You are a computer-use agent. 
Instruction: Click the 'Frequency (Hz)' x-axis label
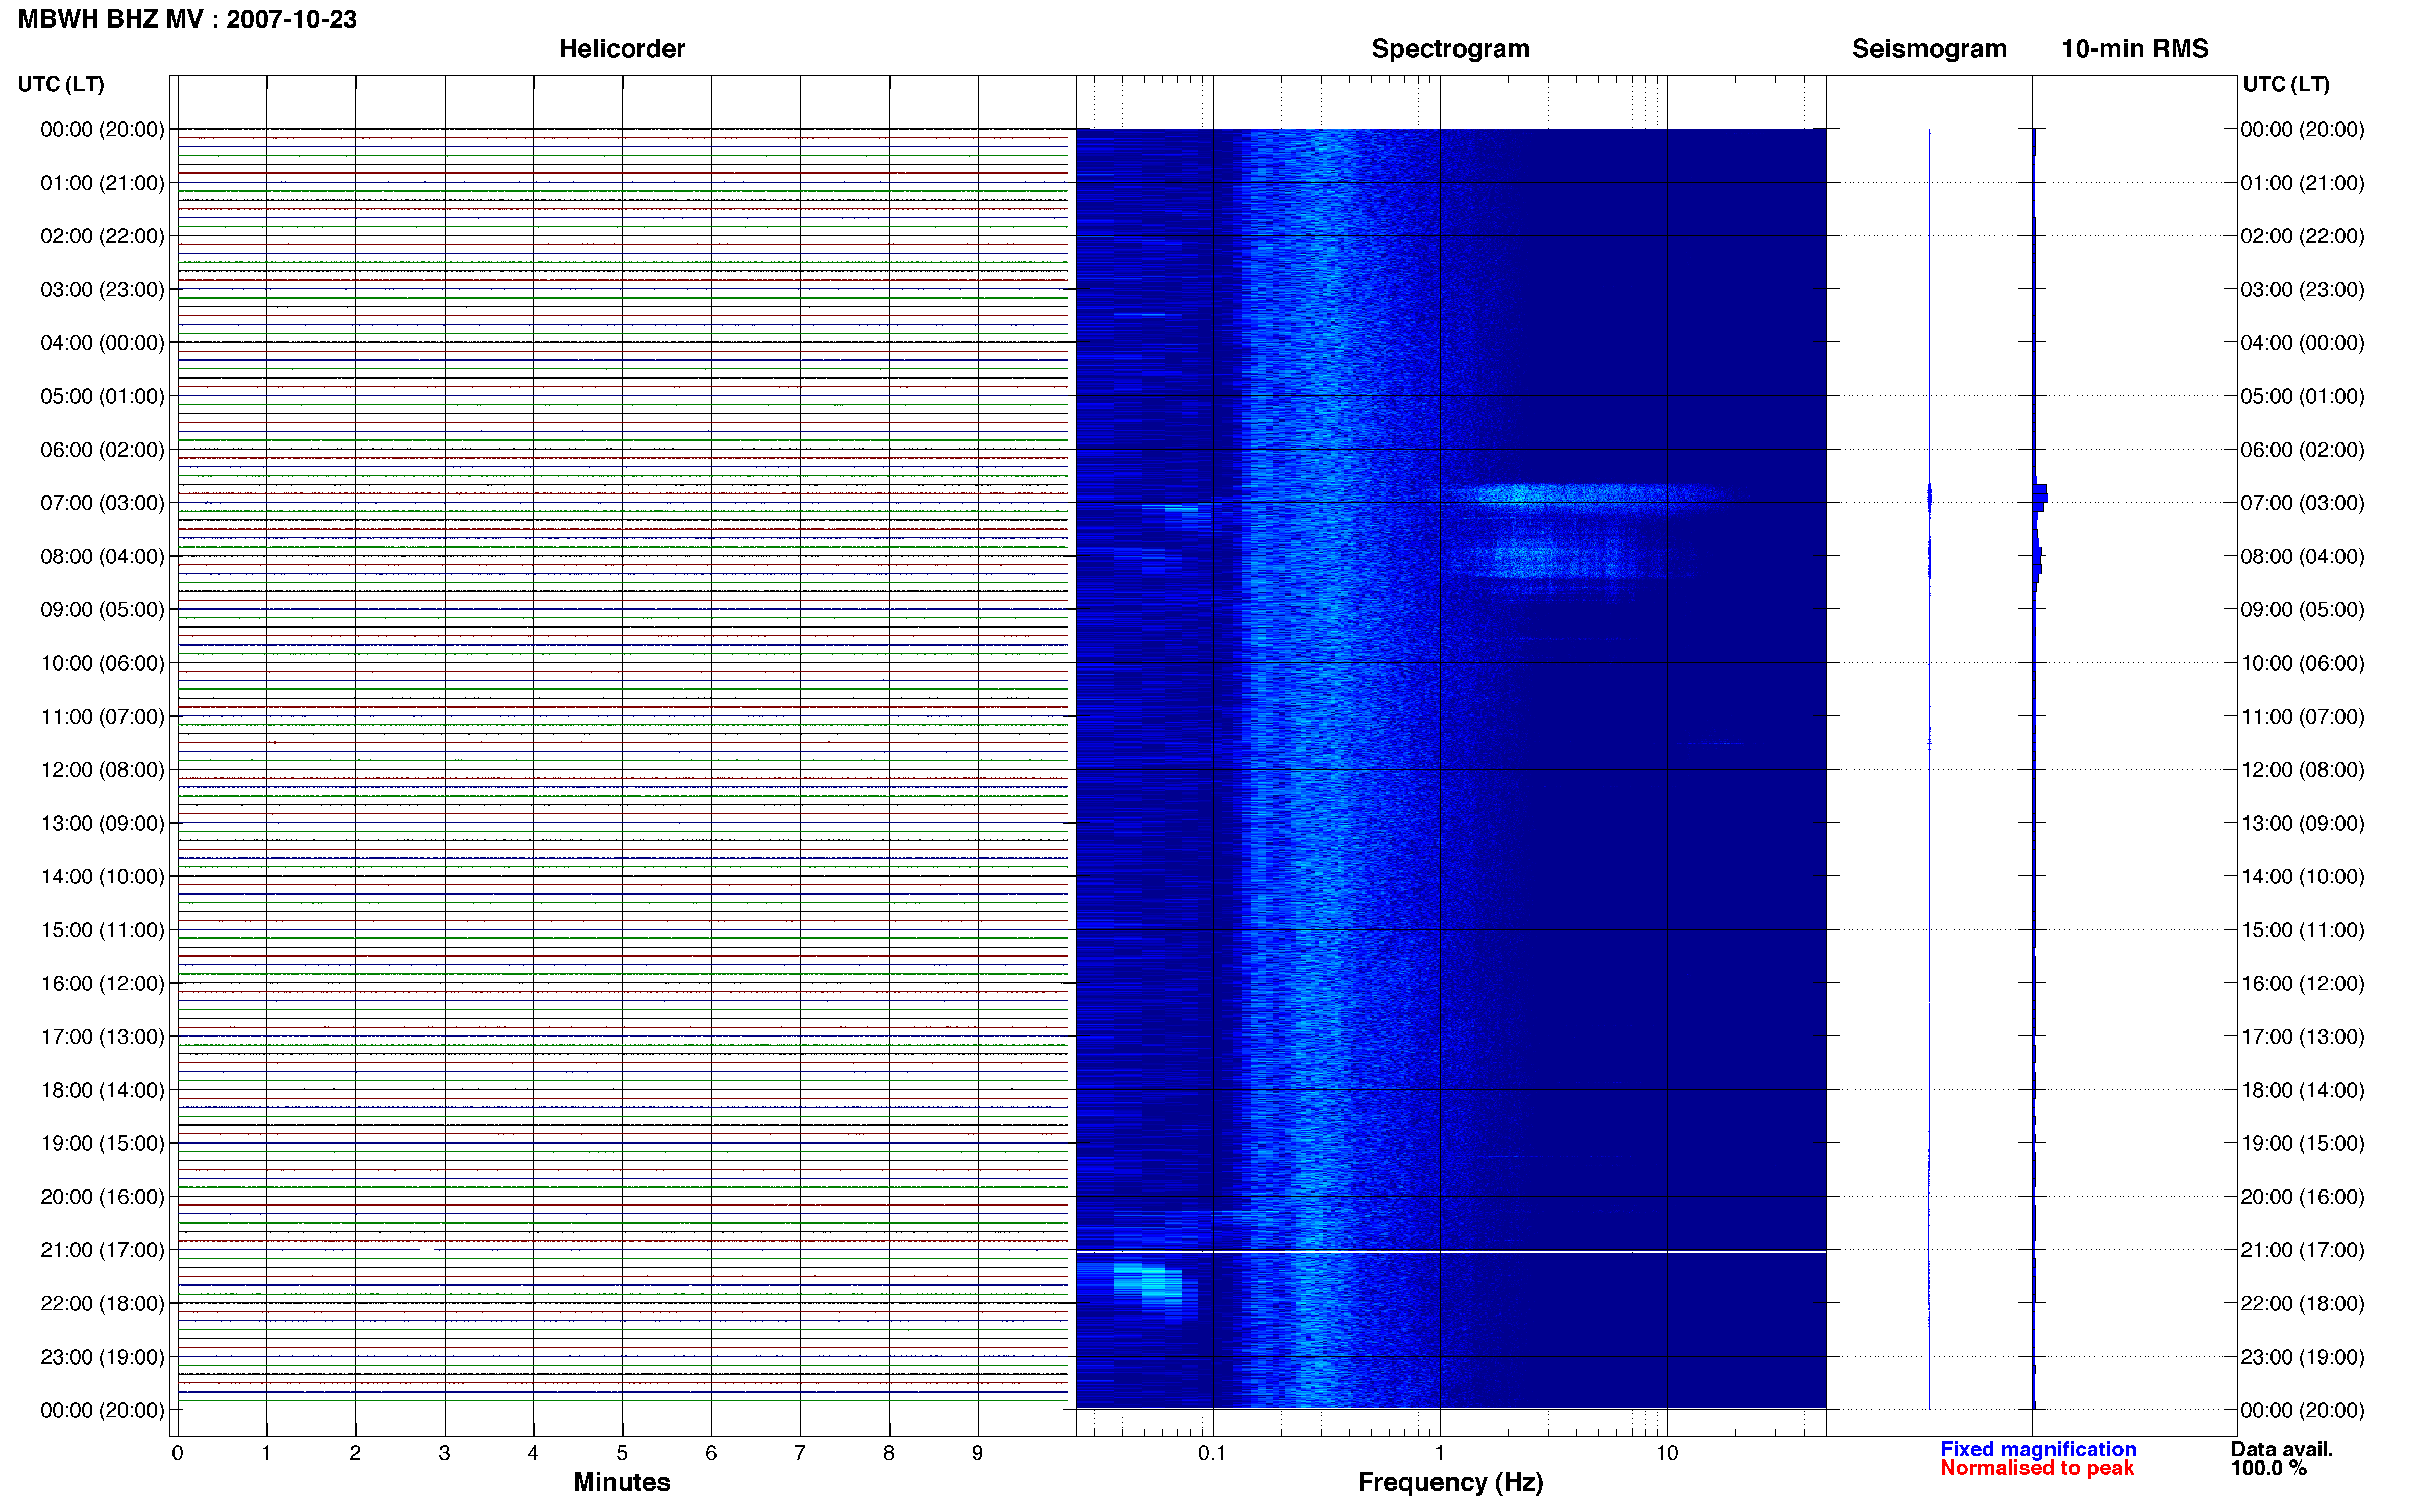pyautogui.click(x=1450, y=1482)
